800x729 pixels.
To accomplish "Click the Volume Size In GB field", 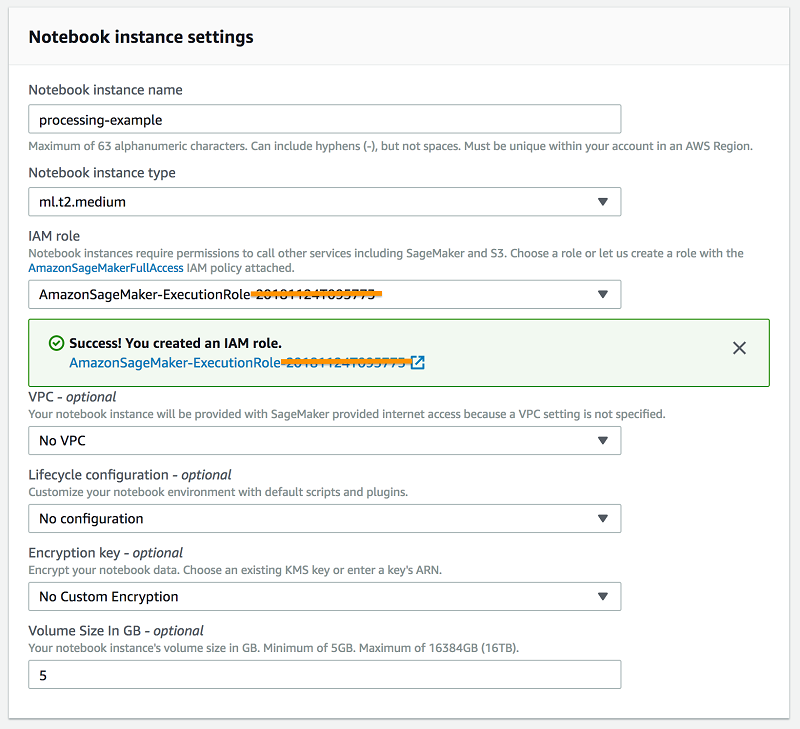I will point(324,675).
